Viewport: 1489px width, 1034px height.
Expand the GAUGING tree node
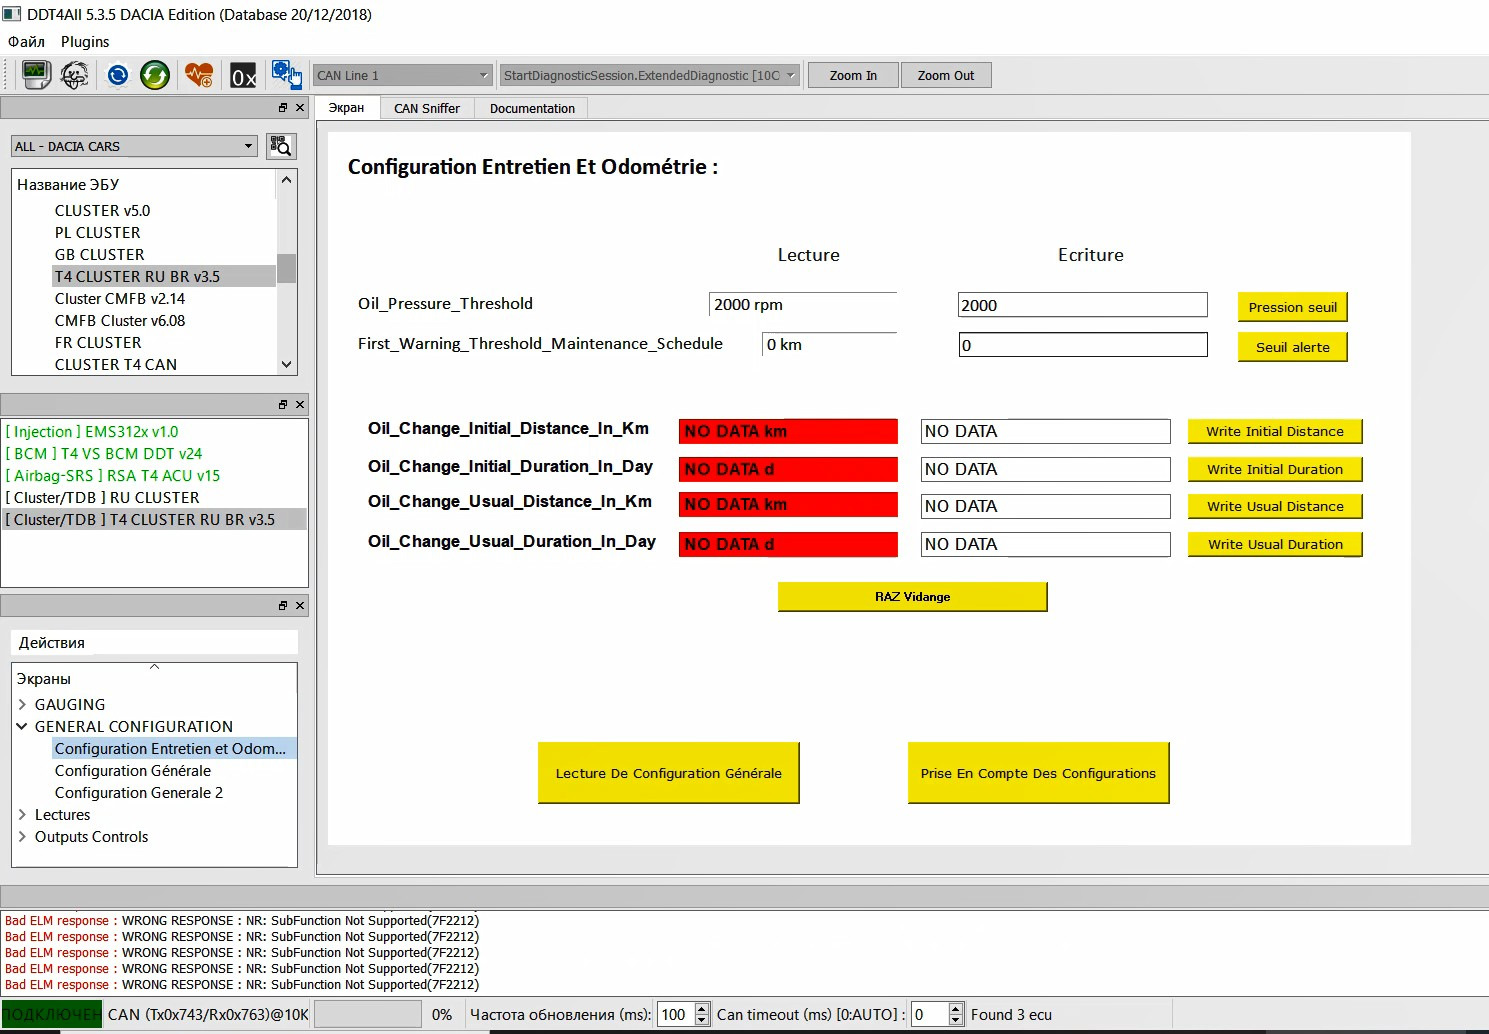tap(22, 705)
